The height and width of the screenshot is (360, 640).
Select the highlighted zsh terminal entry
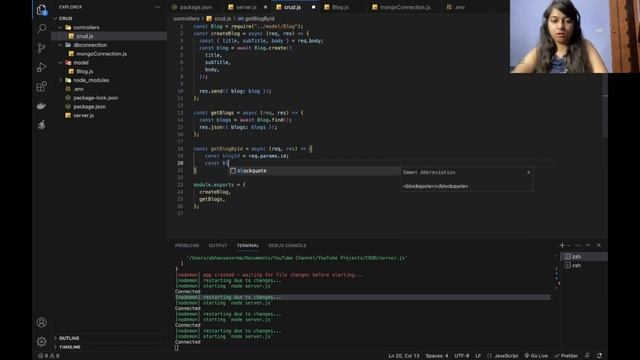(584, 256)
